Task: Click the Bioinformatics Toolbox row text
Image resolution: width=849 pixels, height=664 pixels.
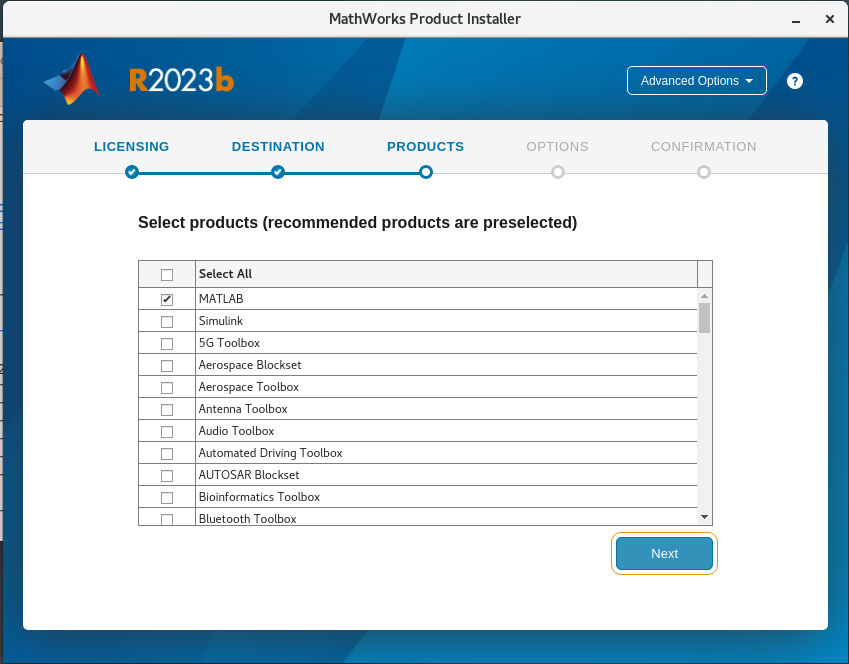Action: click(x=259, y=497)
